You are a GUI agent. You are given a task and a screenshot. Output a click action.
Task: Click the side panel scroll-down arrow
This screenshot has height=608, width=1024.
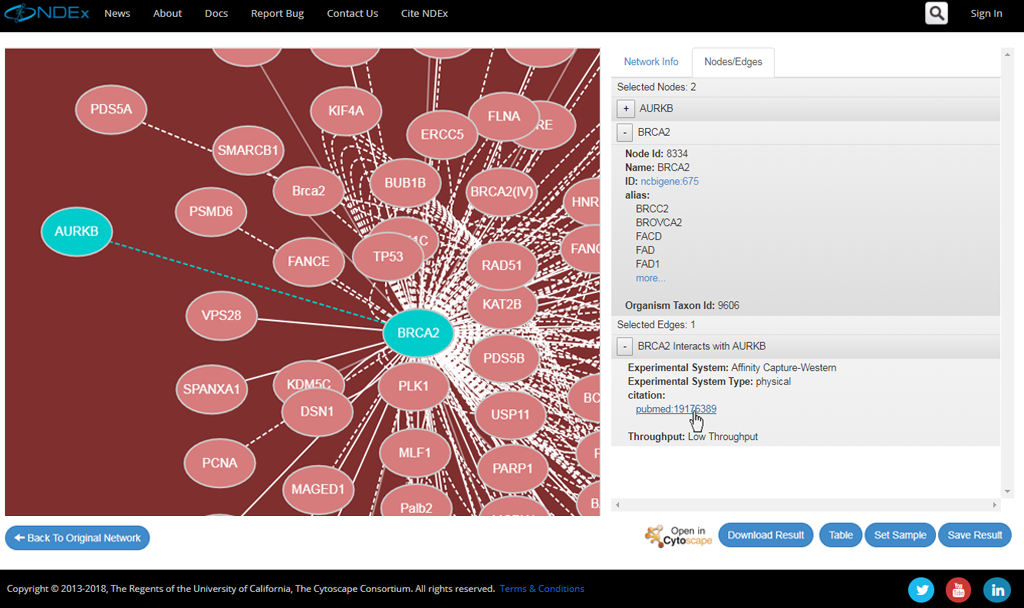pyautogui.click(x=1007, y=492)
